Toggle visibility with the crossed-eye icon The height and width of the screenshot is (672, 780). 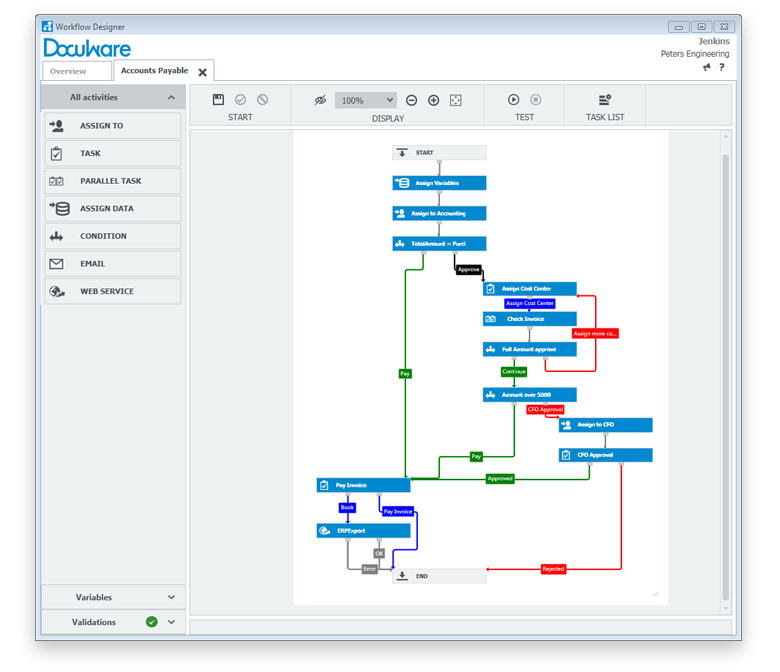tap(320, 100)
